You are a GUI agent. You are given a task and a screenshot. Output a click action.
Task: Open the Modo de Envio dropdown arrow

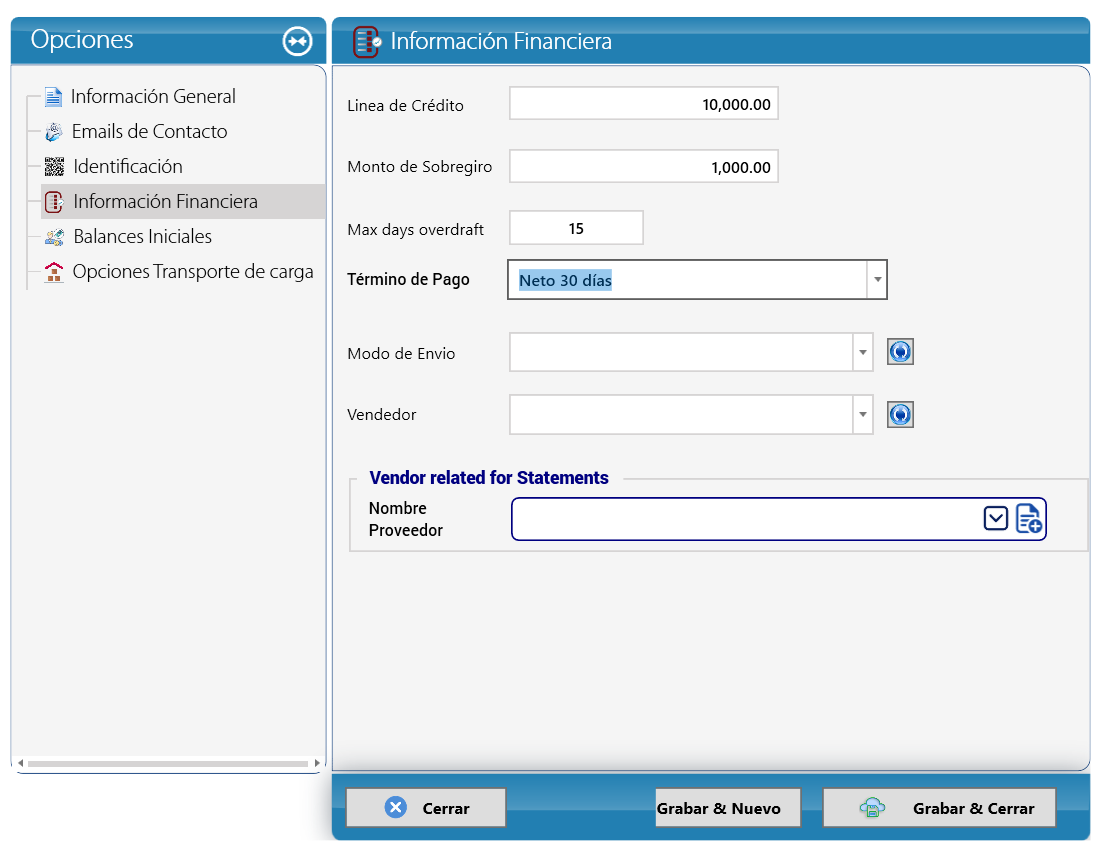862,352
